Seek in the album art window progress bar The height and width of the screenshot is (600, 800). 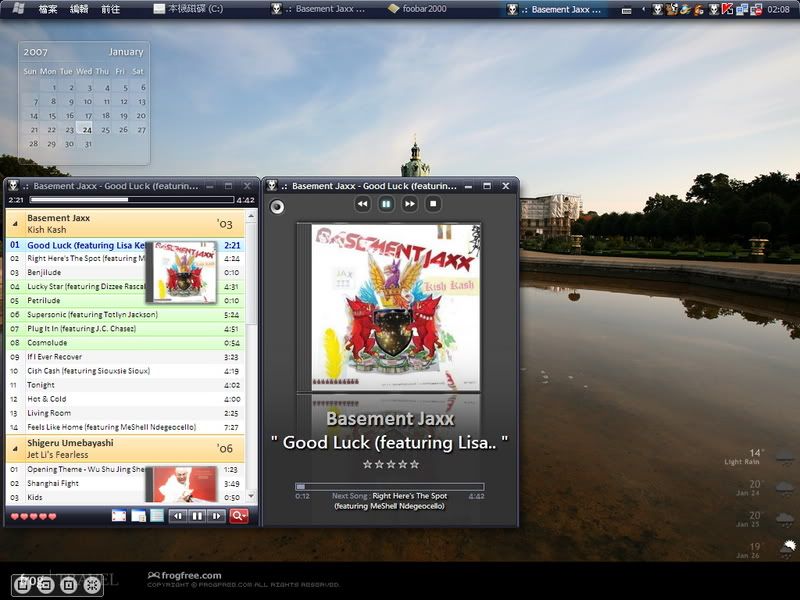pos(390,487)
